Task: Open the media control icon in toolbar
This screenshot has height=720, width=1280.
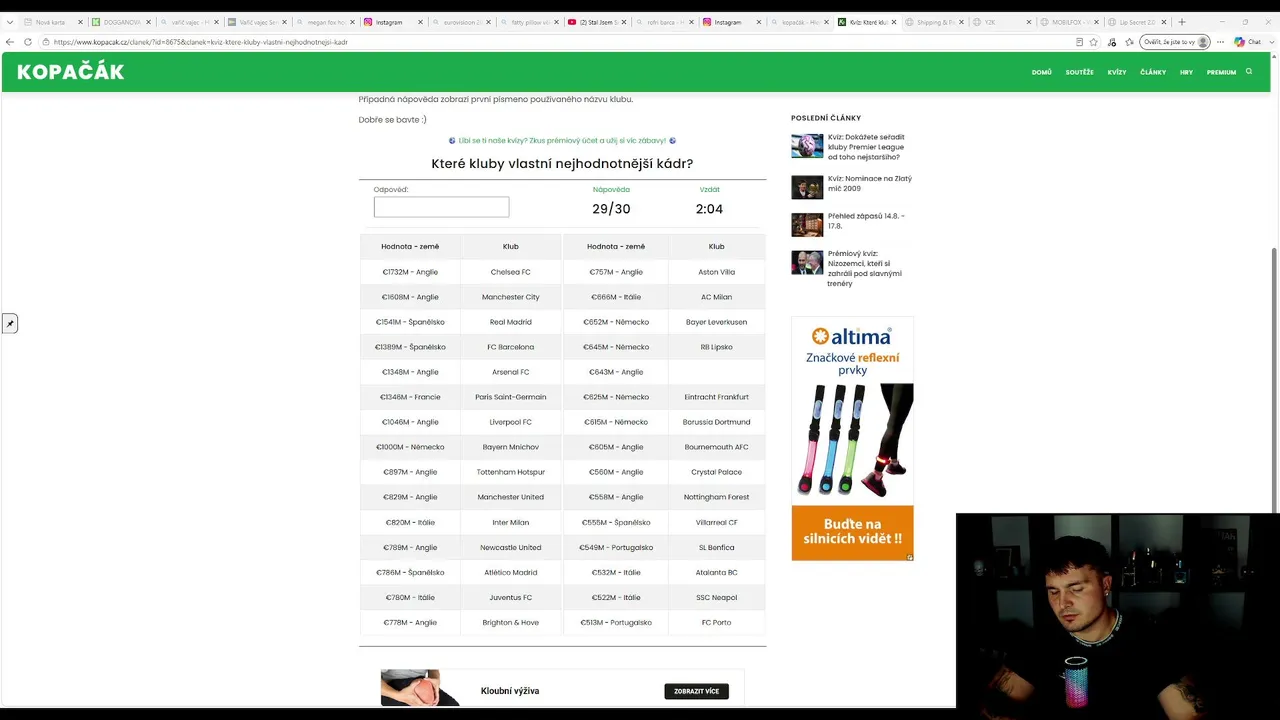Action: tap(1112, 42)
